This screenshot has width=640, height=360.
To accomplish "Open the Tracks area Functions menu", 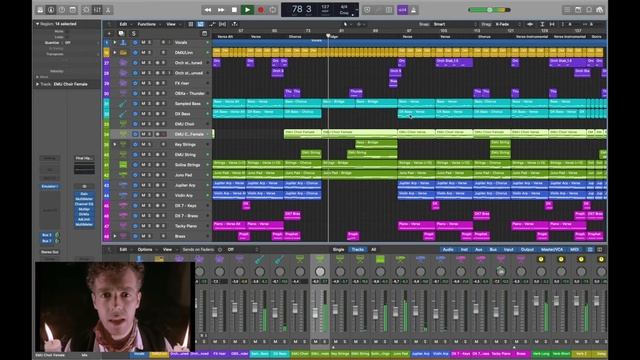I will pos(146,24).
